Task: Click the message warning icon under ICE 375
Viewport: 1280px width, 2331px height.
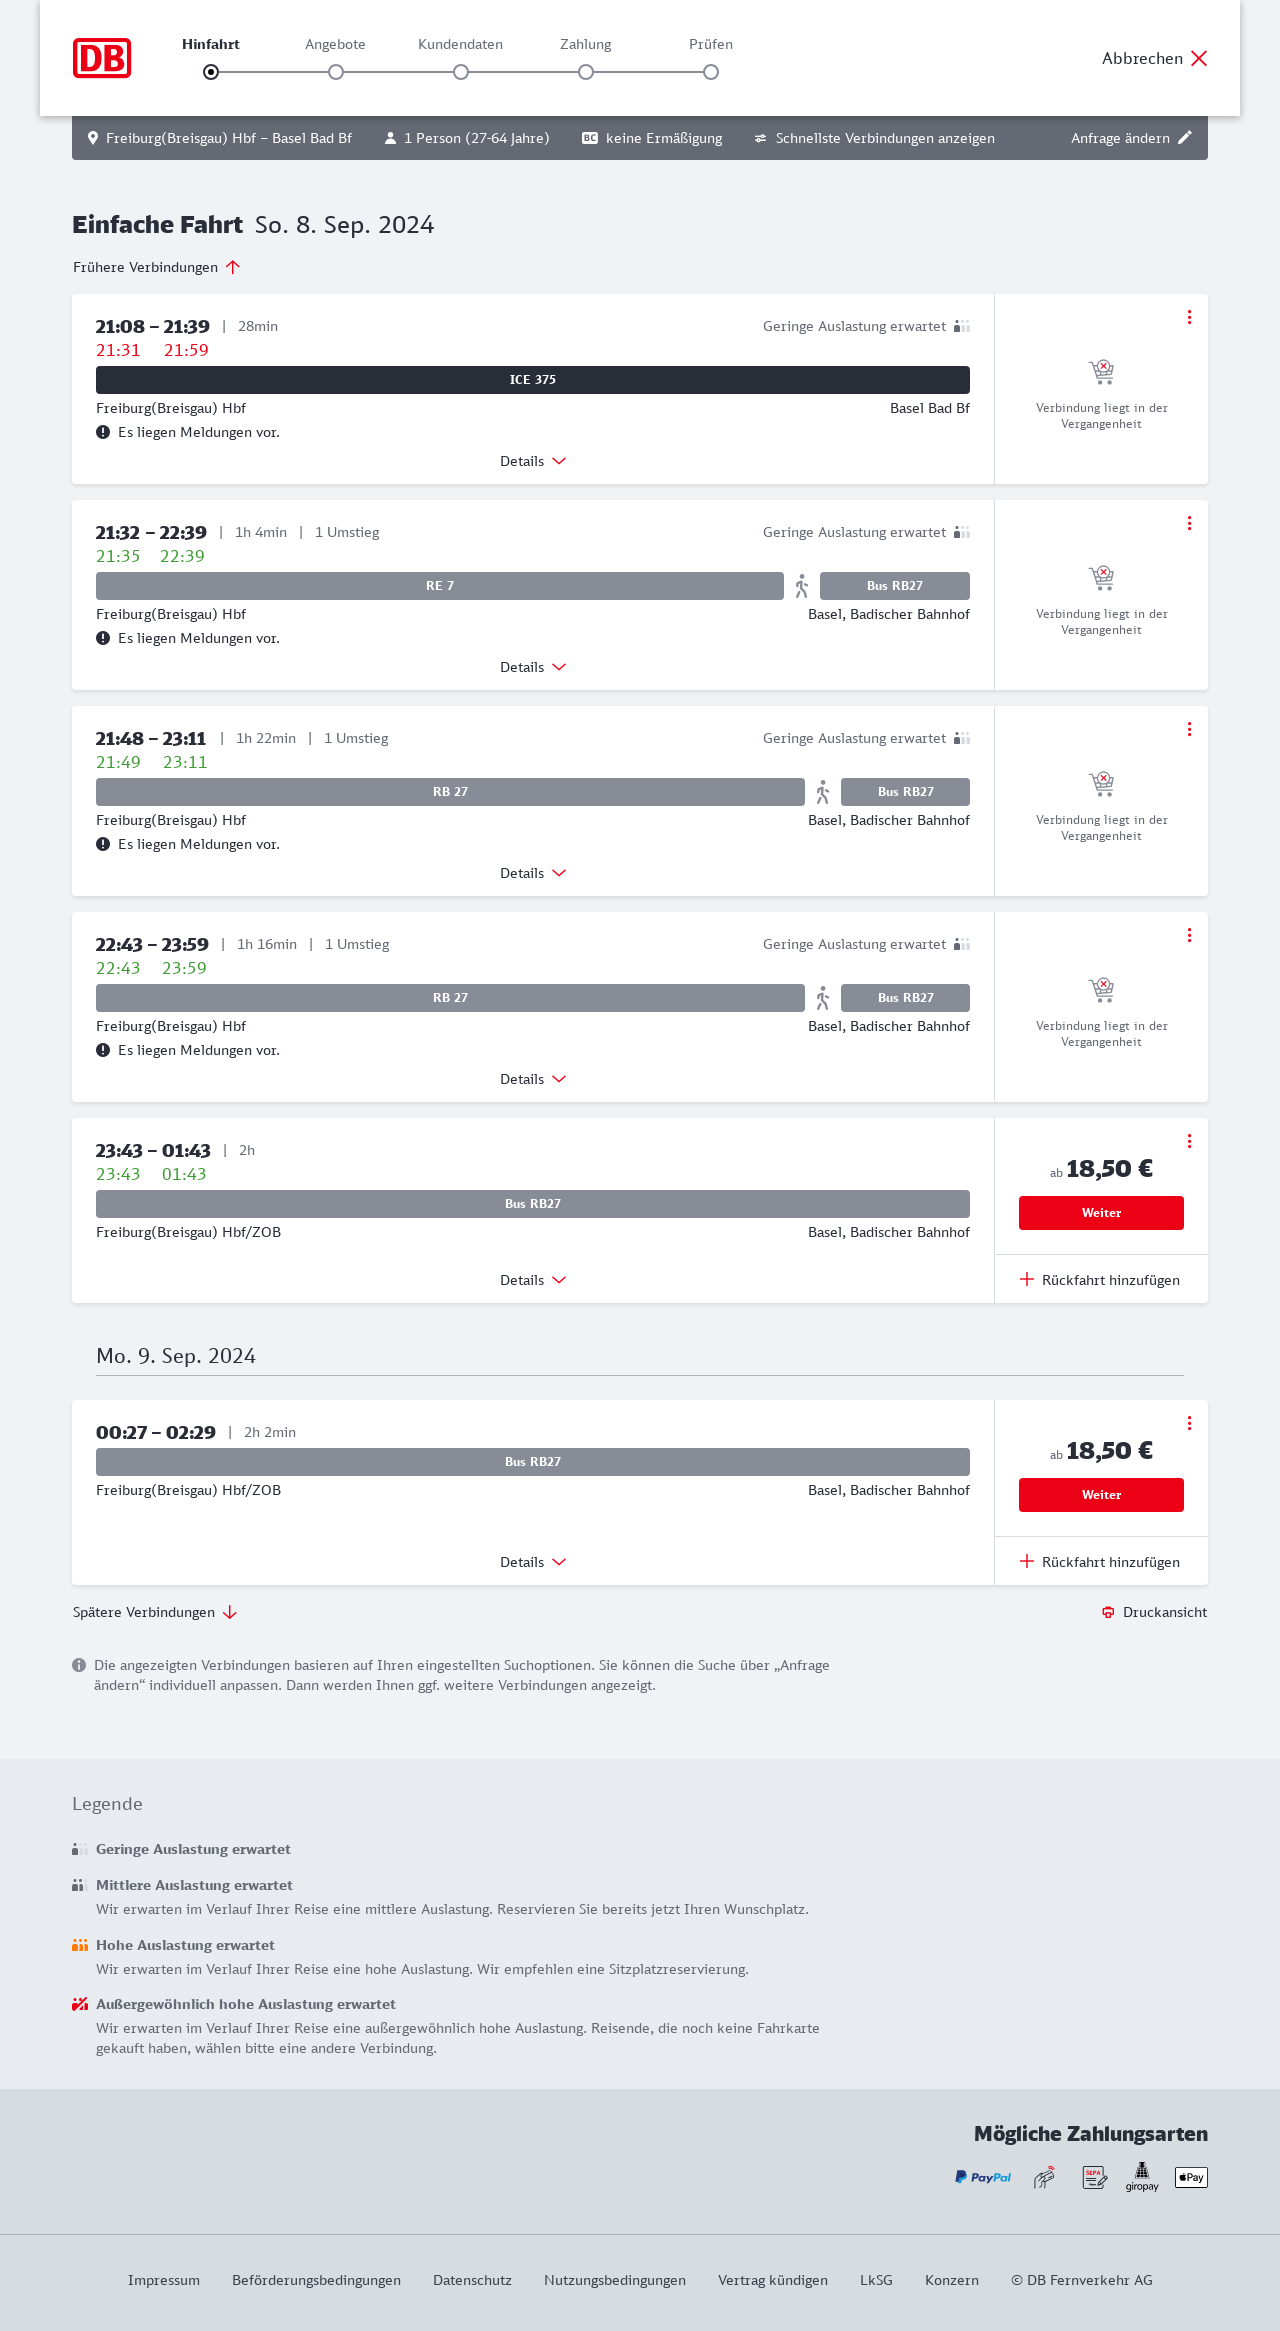Action: [103, 432]
